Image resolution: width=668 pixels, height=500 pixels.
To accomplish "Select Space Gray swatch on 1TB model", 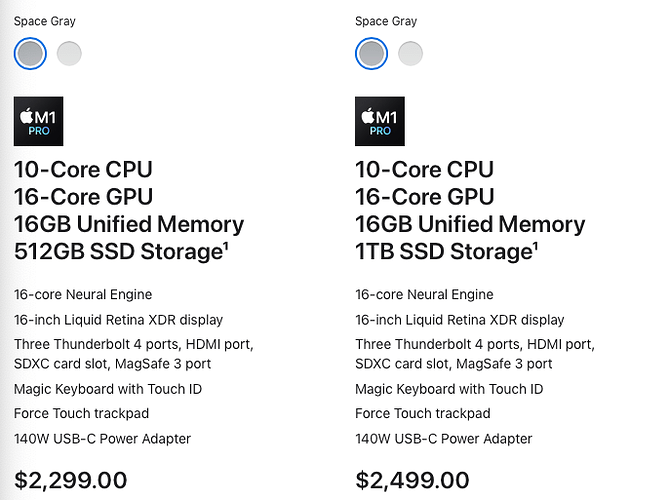I will [371, 54].
